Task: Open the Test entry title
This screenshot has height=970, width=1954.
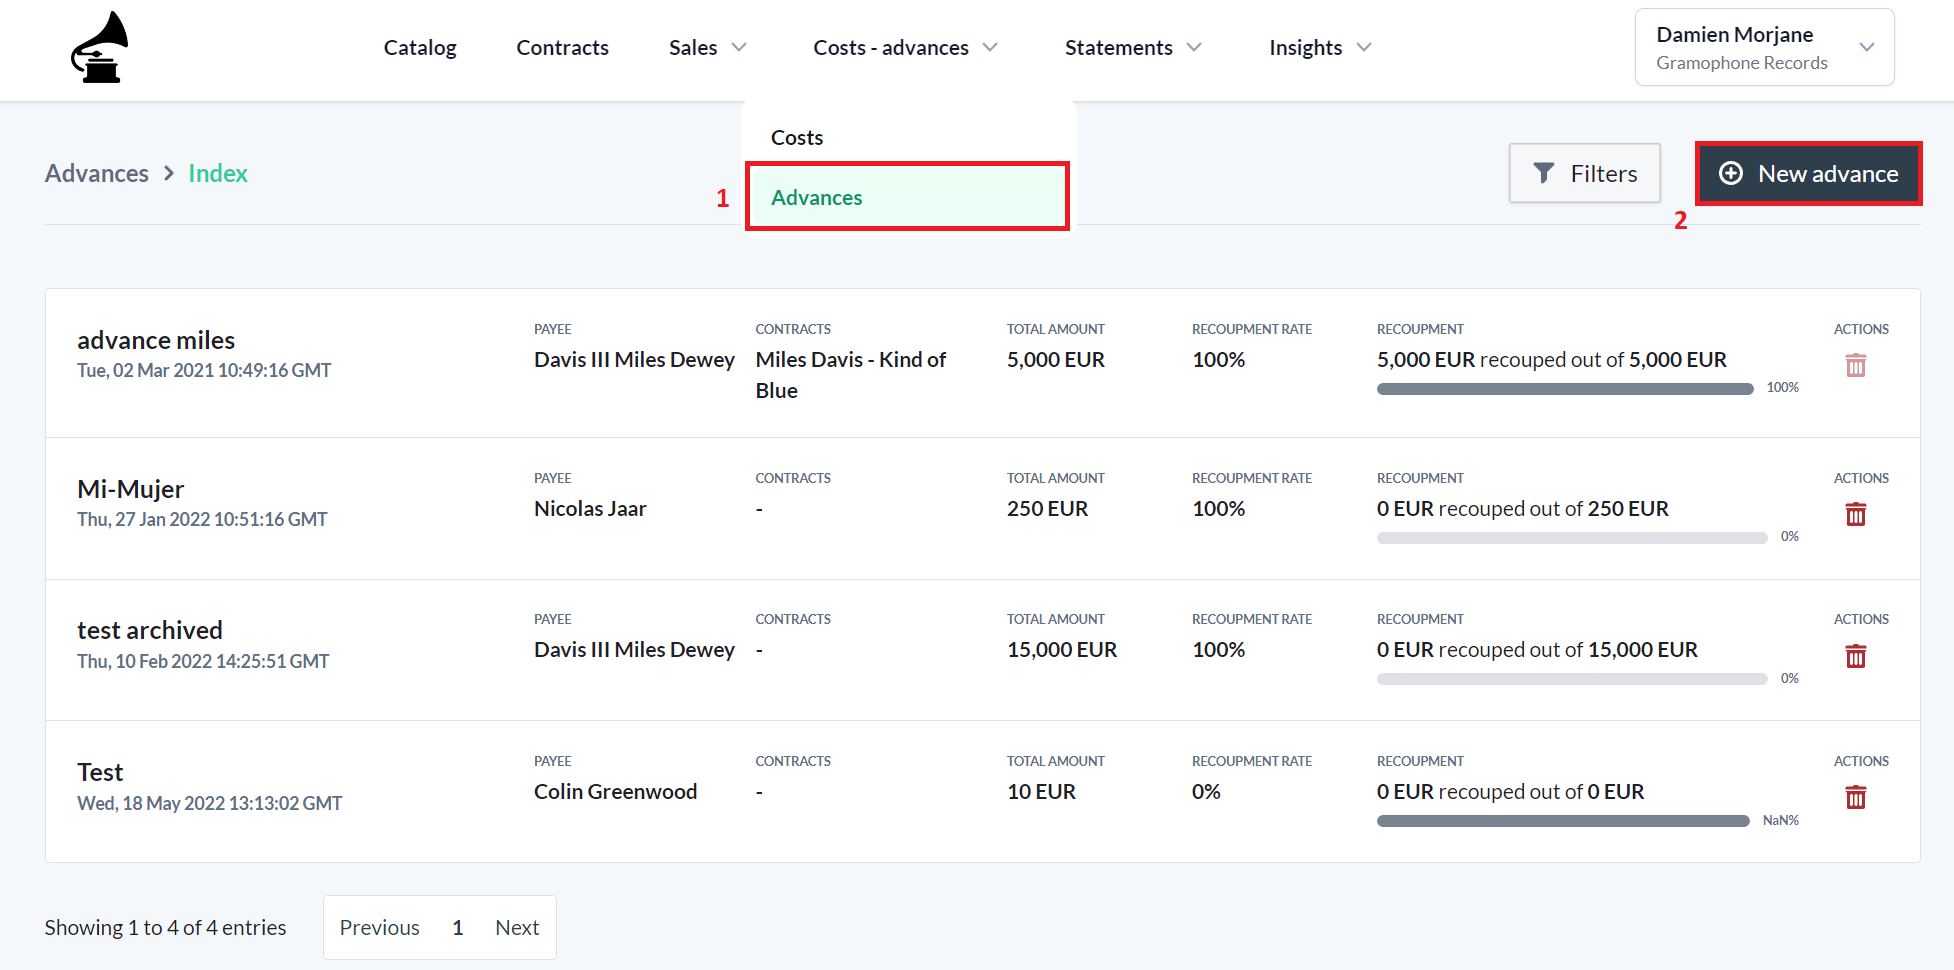Action: [100, 772]
